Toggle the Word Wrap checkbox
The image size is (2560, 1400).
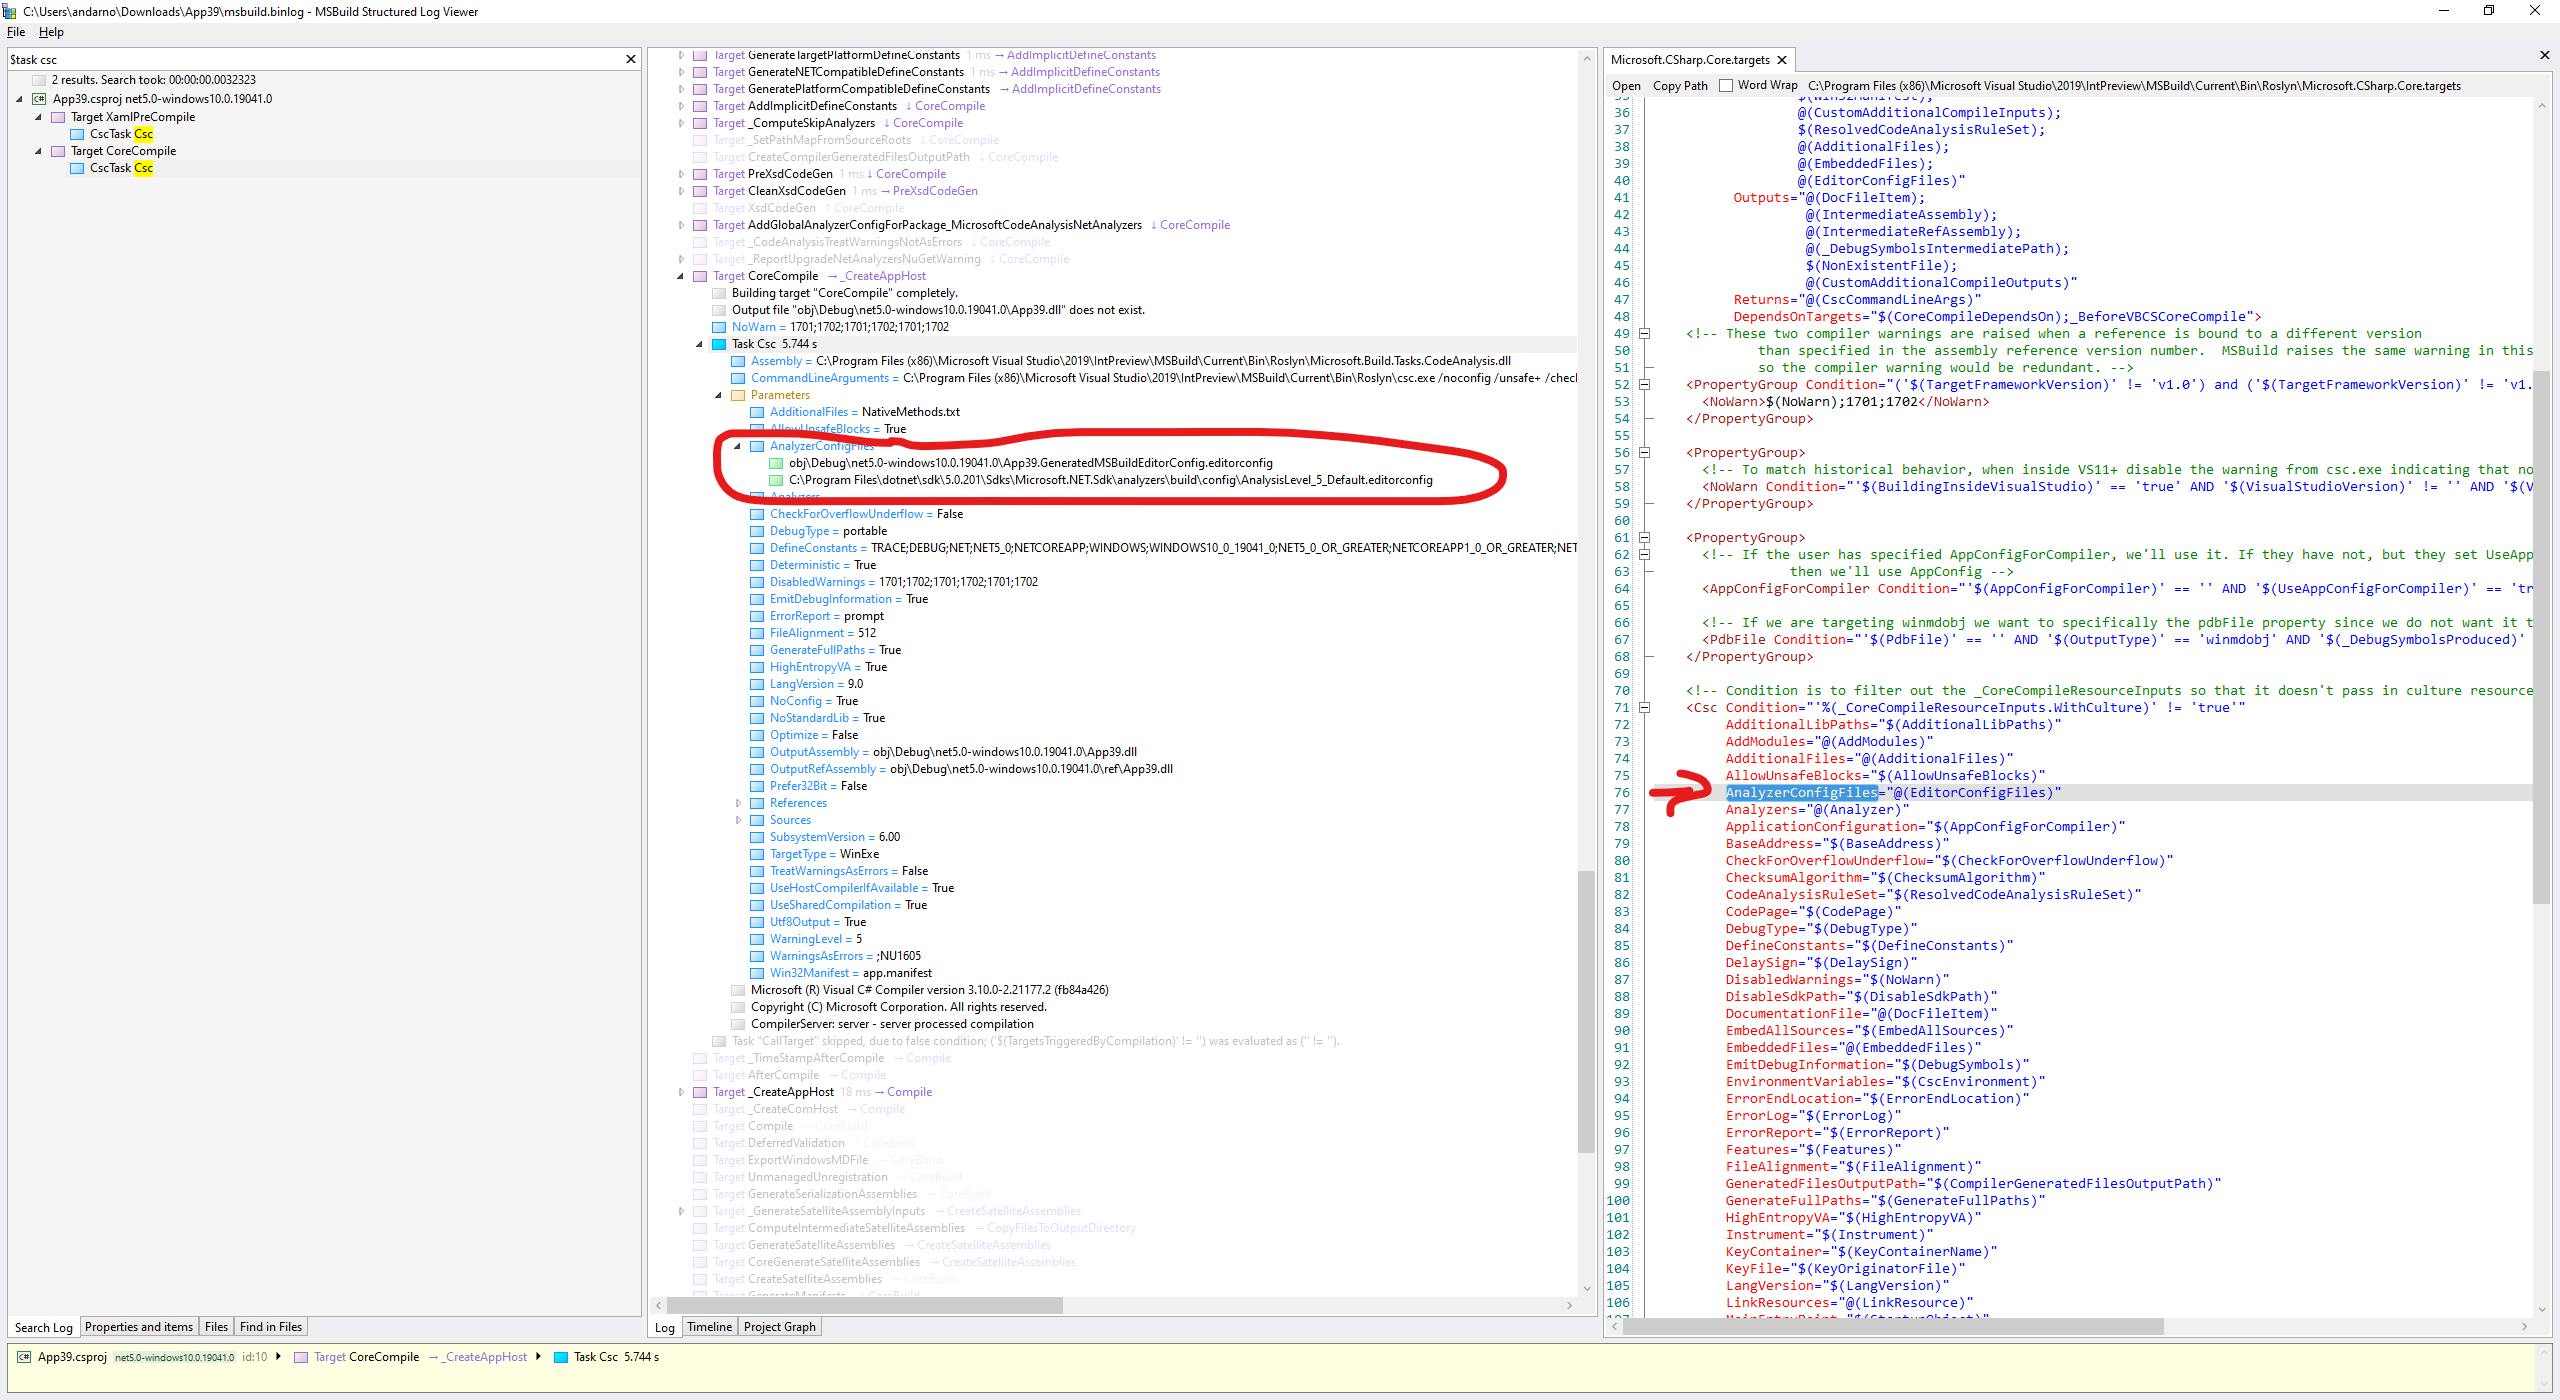tap(1726, 86)
